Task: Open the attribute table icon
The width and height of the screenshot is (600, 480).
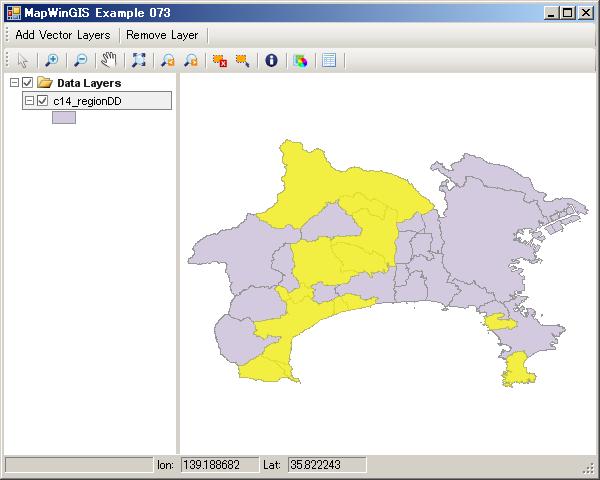Action: (x=329, y=60)
